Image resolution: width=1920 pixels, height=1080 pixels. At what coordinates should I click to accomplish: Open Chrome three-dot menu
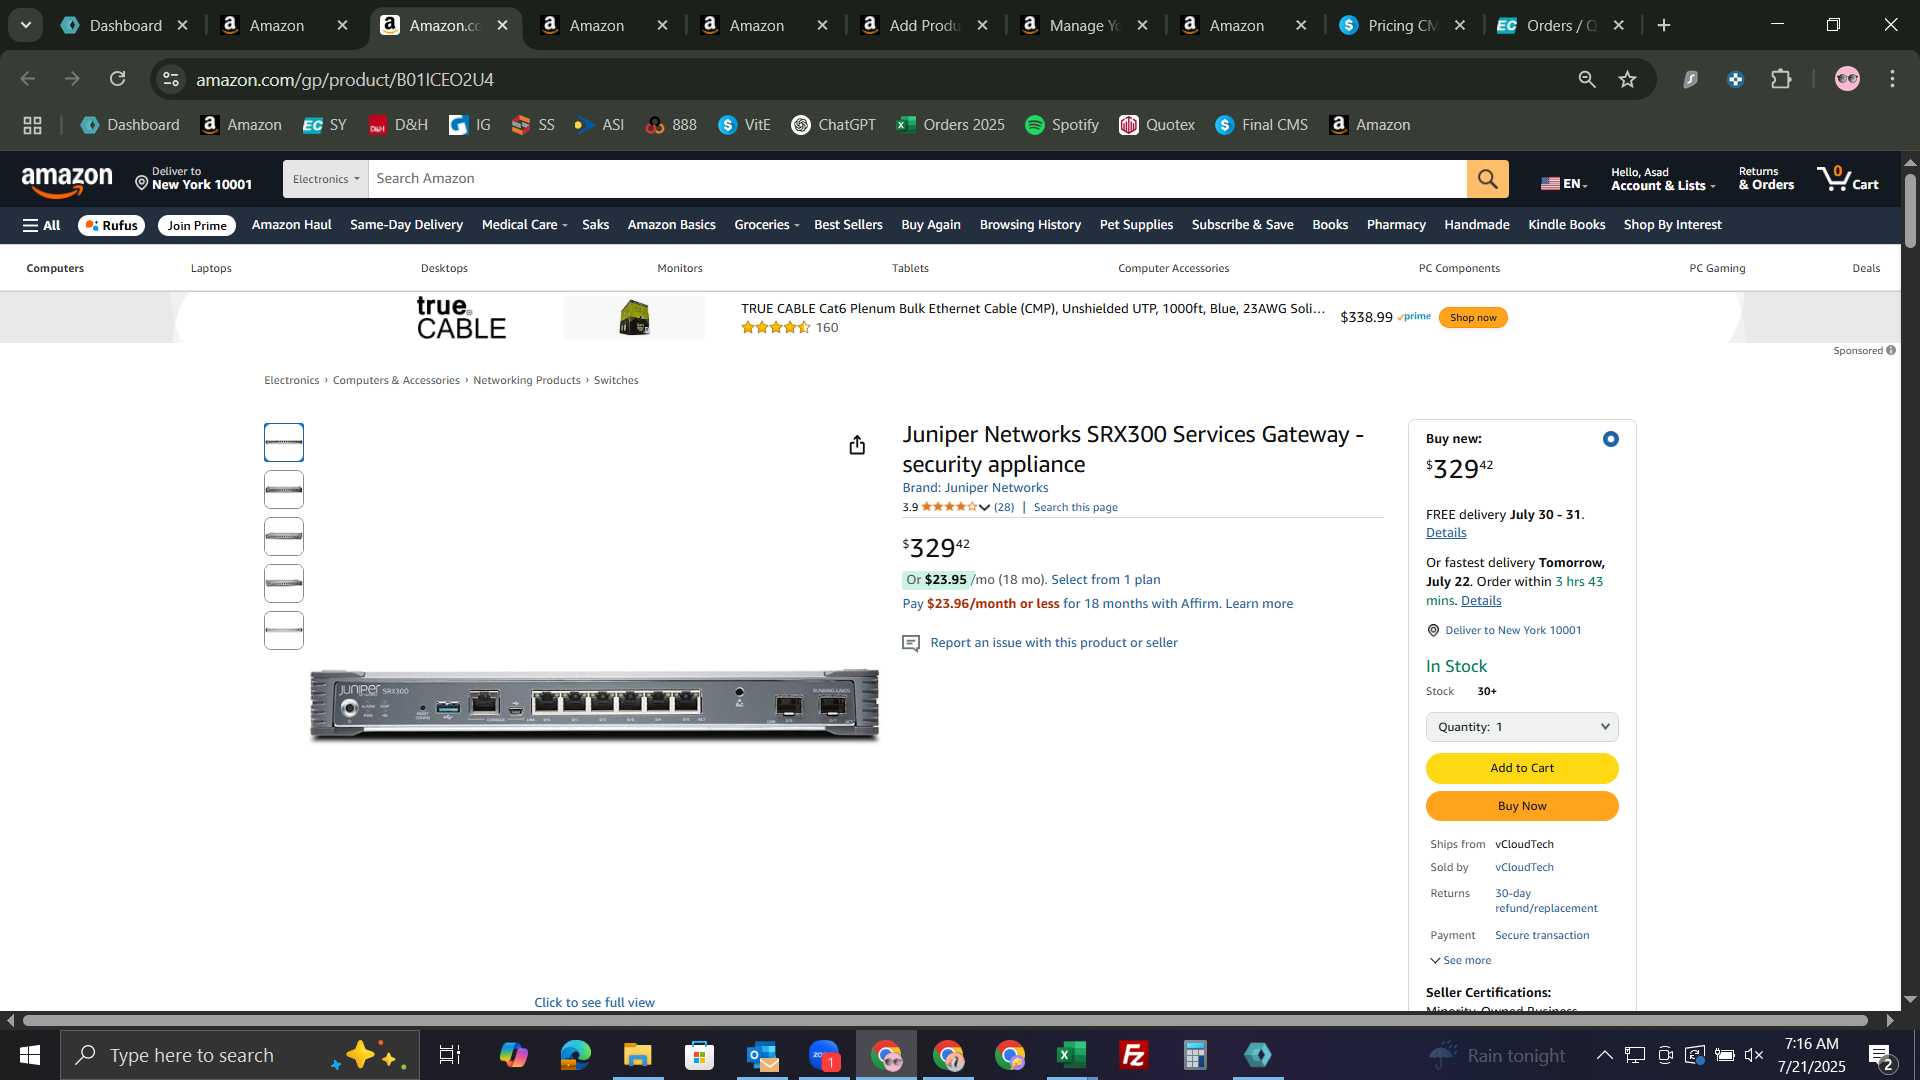tap(1892, 79)
